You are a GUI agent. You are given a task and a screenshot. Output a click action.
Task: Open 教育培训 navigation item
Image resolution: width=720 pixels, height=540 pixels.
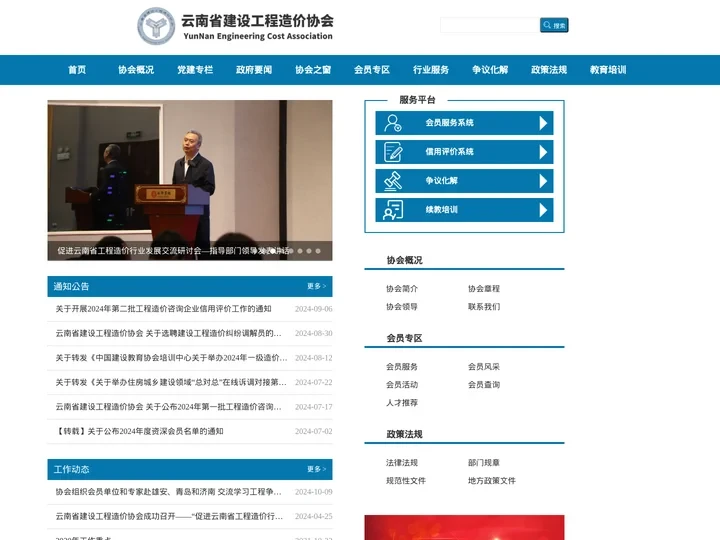(x=608, y=70)
